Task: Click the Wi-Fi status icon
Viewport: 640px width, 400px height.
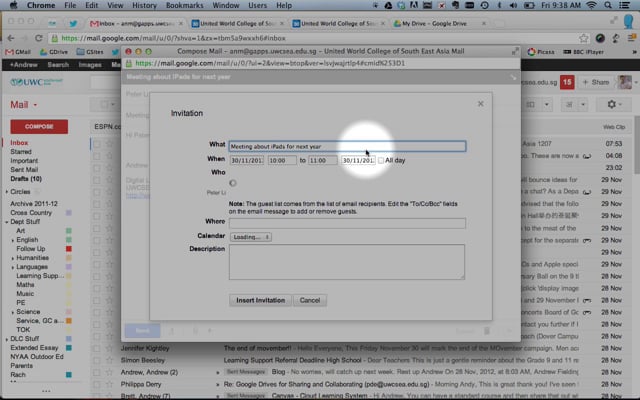Action: pyautogui.click(x=591, y=5)
